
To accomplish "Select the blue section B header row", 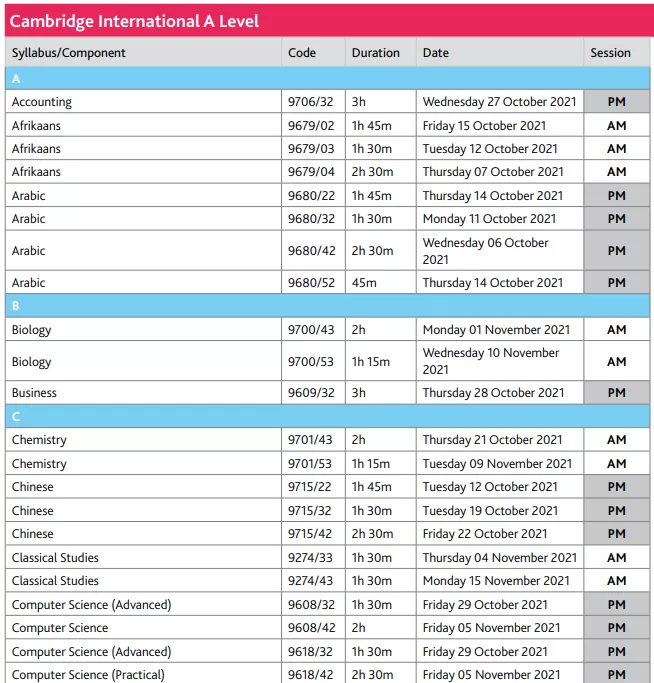I will [327, 305].
